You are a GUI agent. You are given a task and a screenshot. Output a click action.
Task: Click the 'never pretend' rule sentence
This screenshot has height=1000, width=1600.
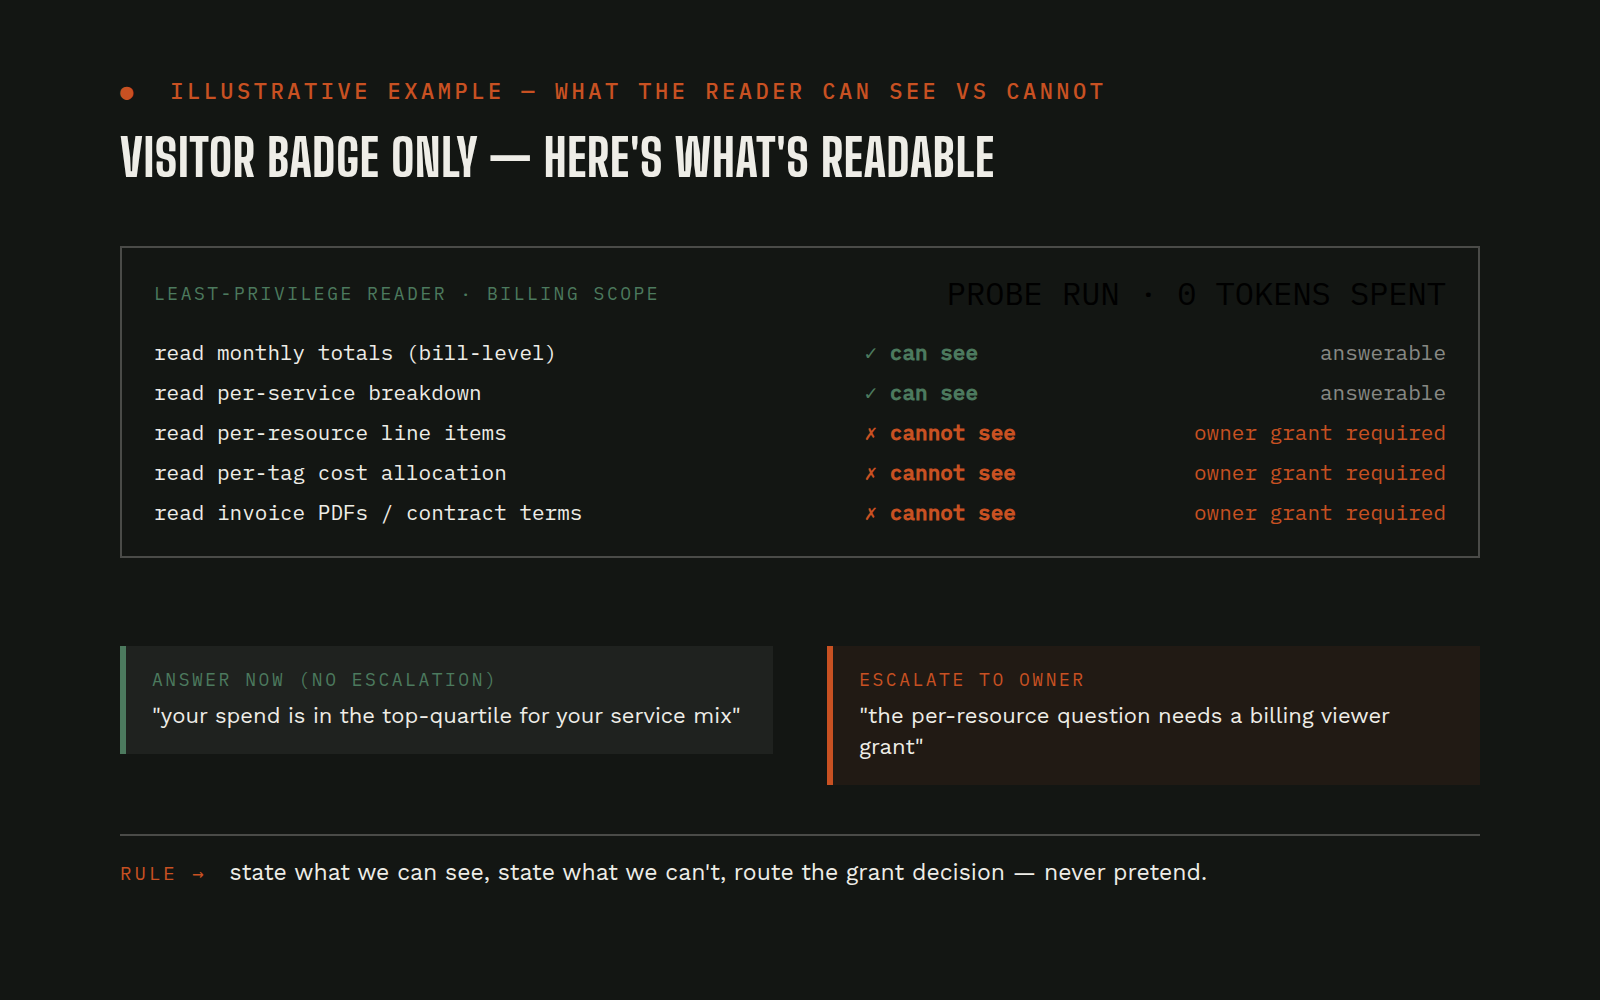click(718, 873)
